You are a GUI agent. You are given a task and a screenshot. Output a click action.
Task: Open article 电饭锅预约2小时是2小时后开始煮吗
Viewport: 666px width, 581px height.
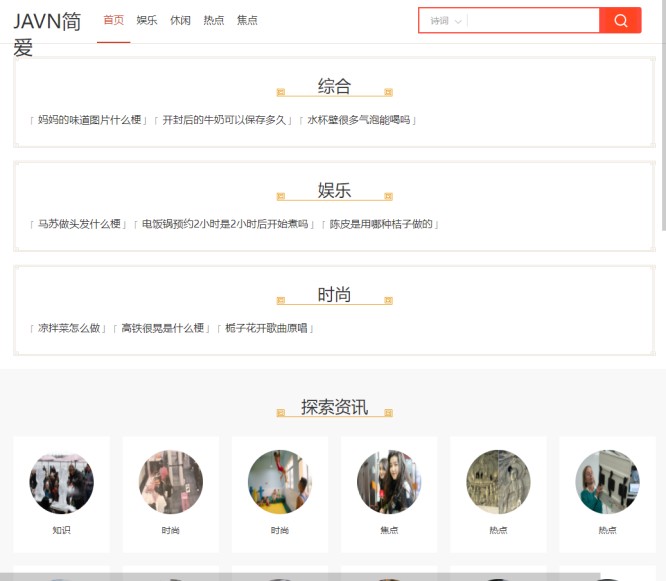pos(224,224)
